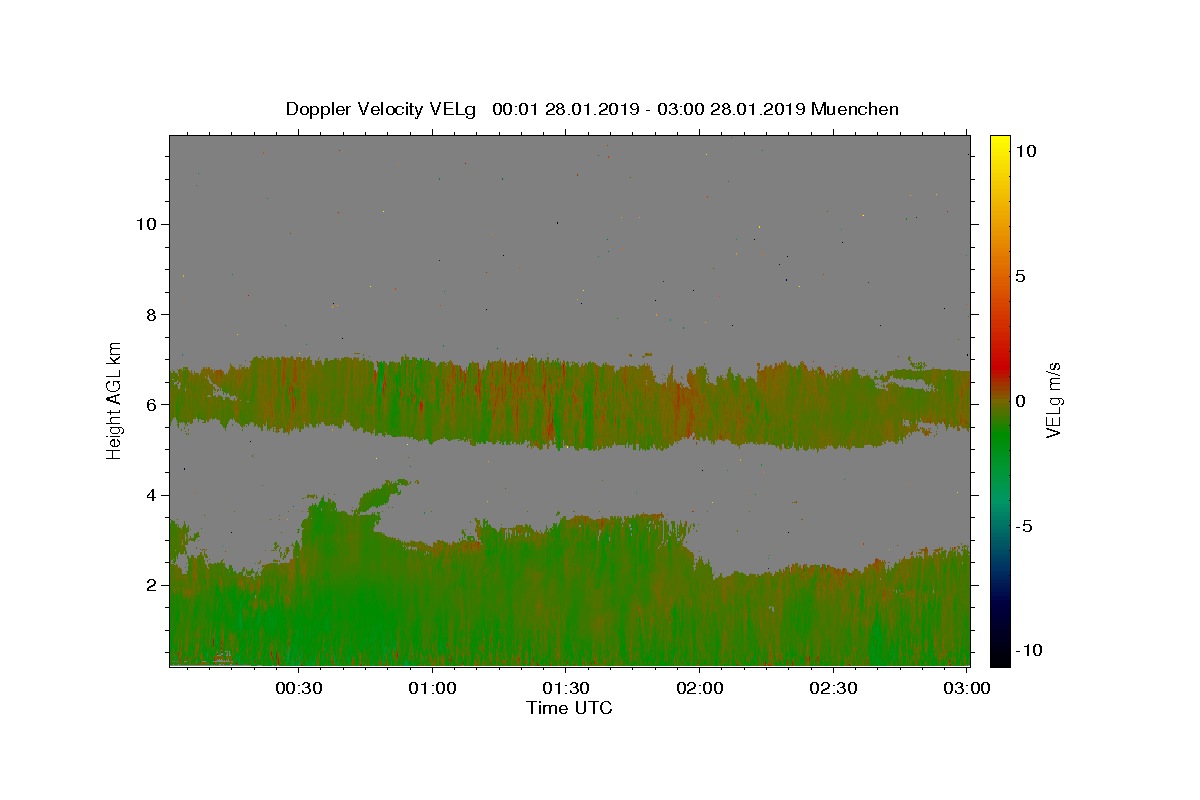
Task: Click the '02:30' time tick label
Action: pyautogui.click(x=833, y=688)
